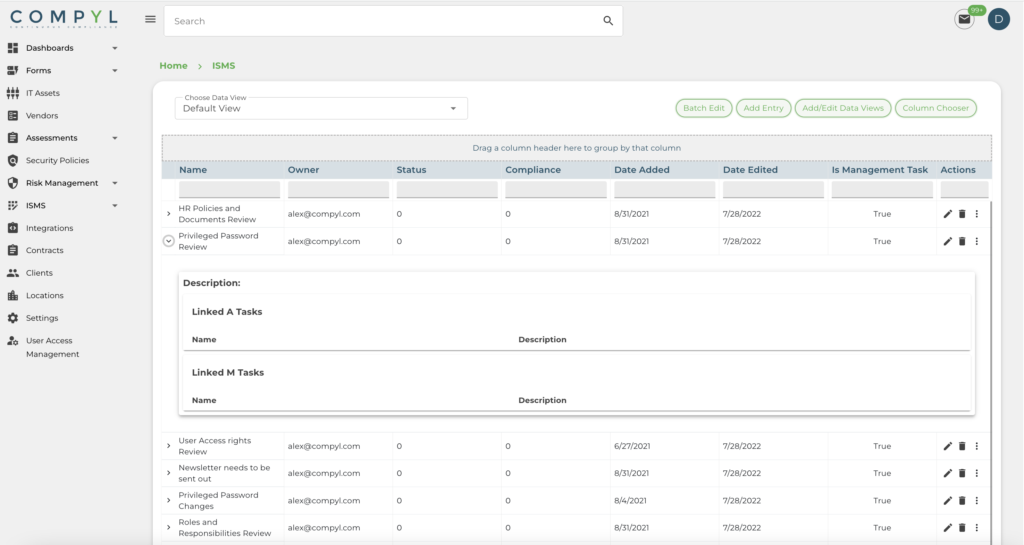
Task: Sort by the Date Added column header
Action: [641, 170]
